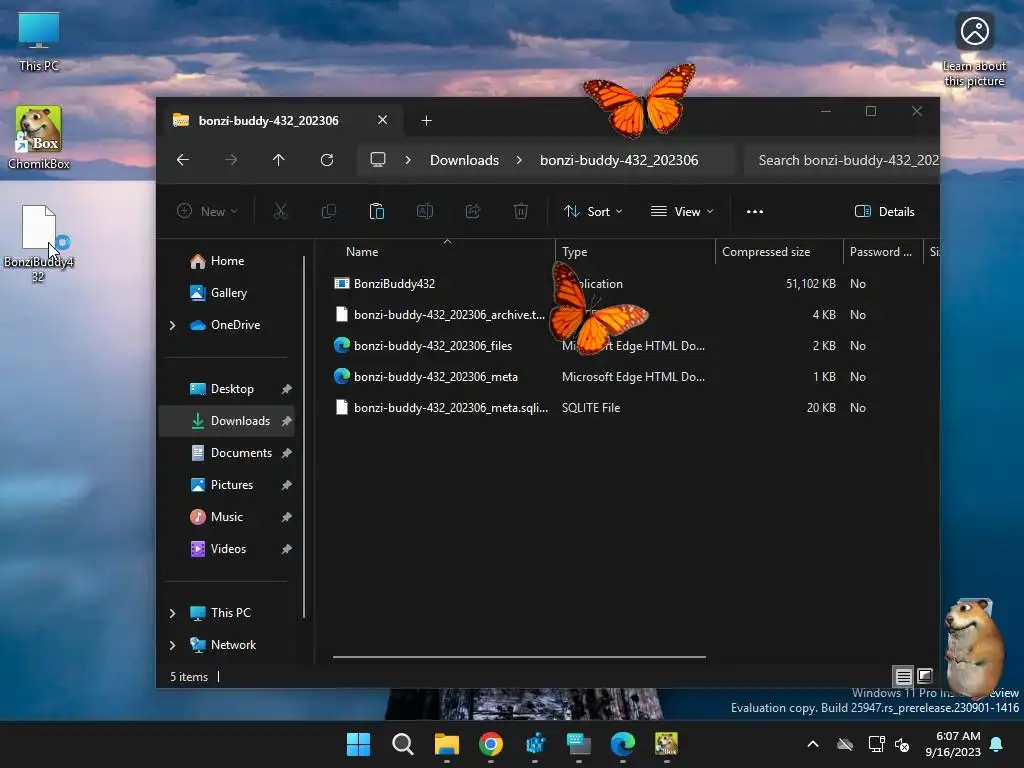Launch Google Chrome from the taskbar
The height and width of the screenshot is (768, 1024).
[490, 744]
